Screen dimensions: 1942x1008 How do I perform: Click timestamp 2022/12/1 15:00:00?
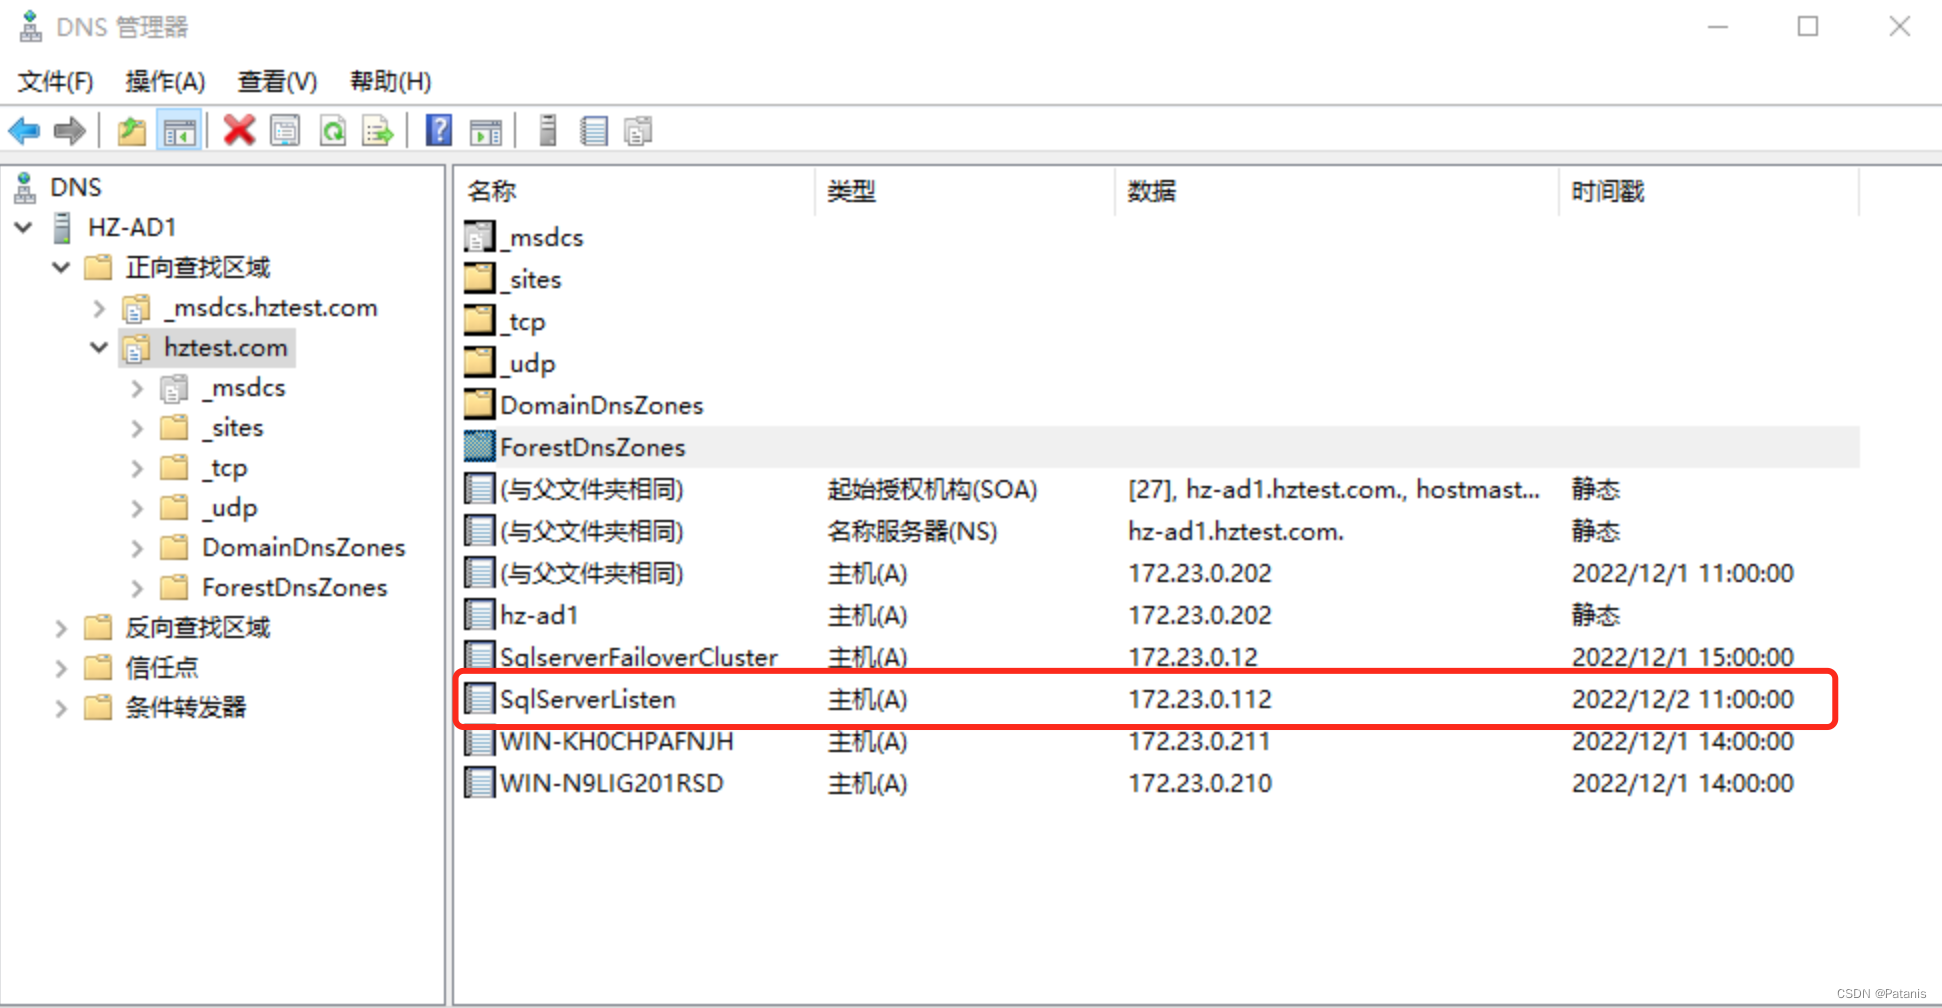click(1683, 657)
